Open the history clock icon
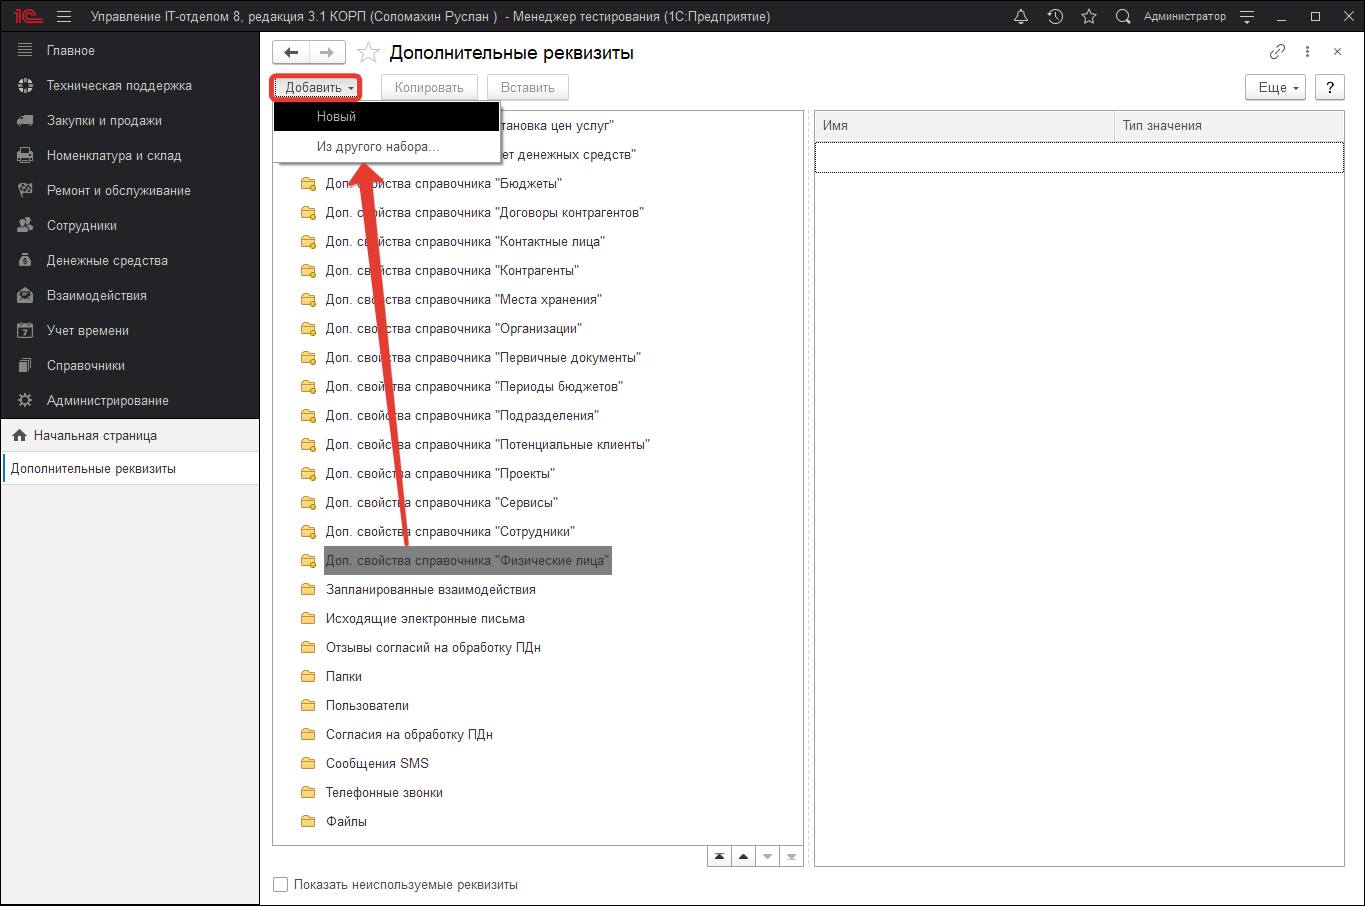Viewport: 1365px width, 906px height. pyautogui.click(x=1055, y=17)
